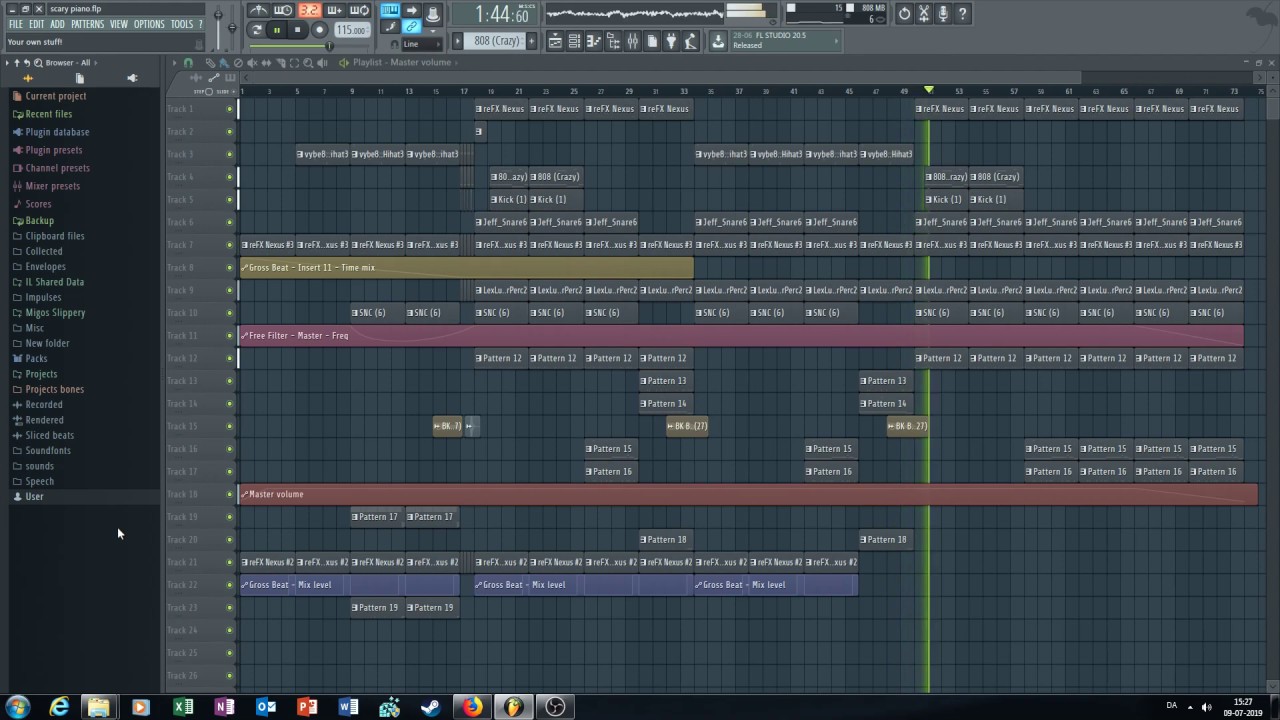Expand the Migos Slippery folder

[48, 313]
